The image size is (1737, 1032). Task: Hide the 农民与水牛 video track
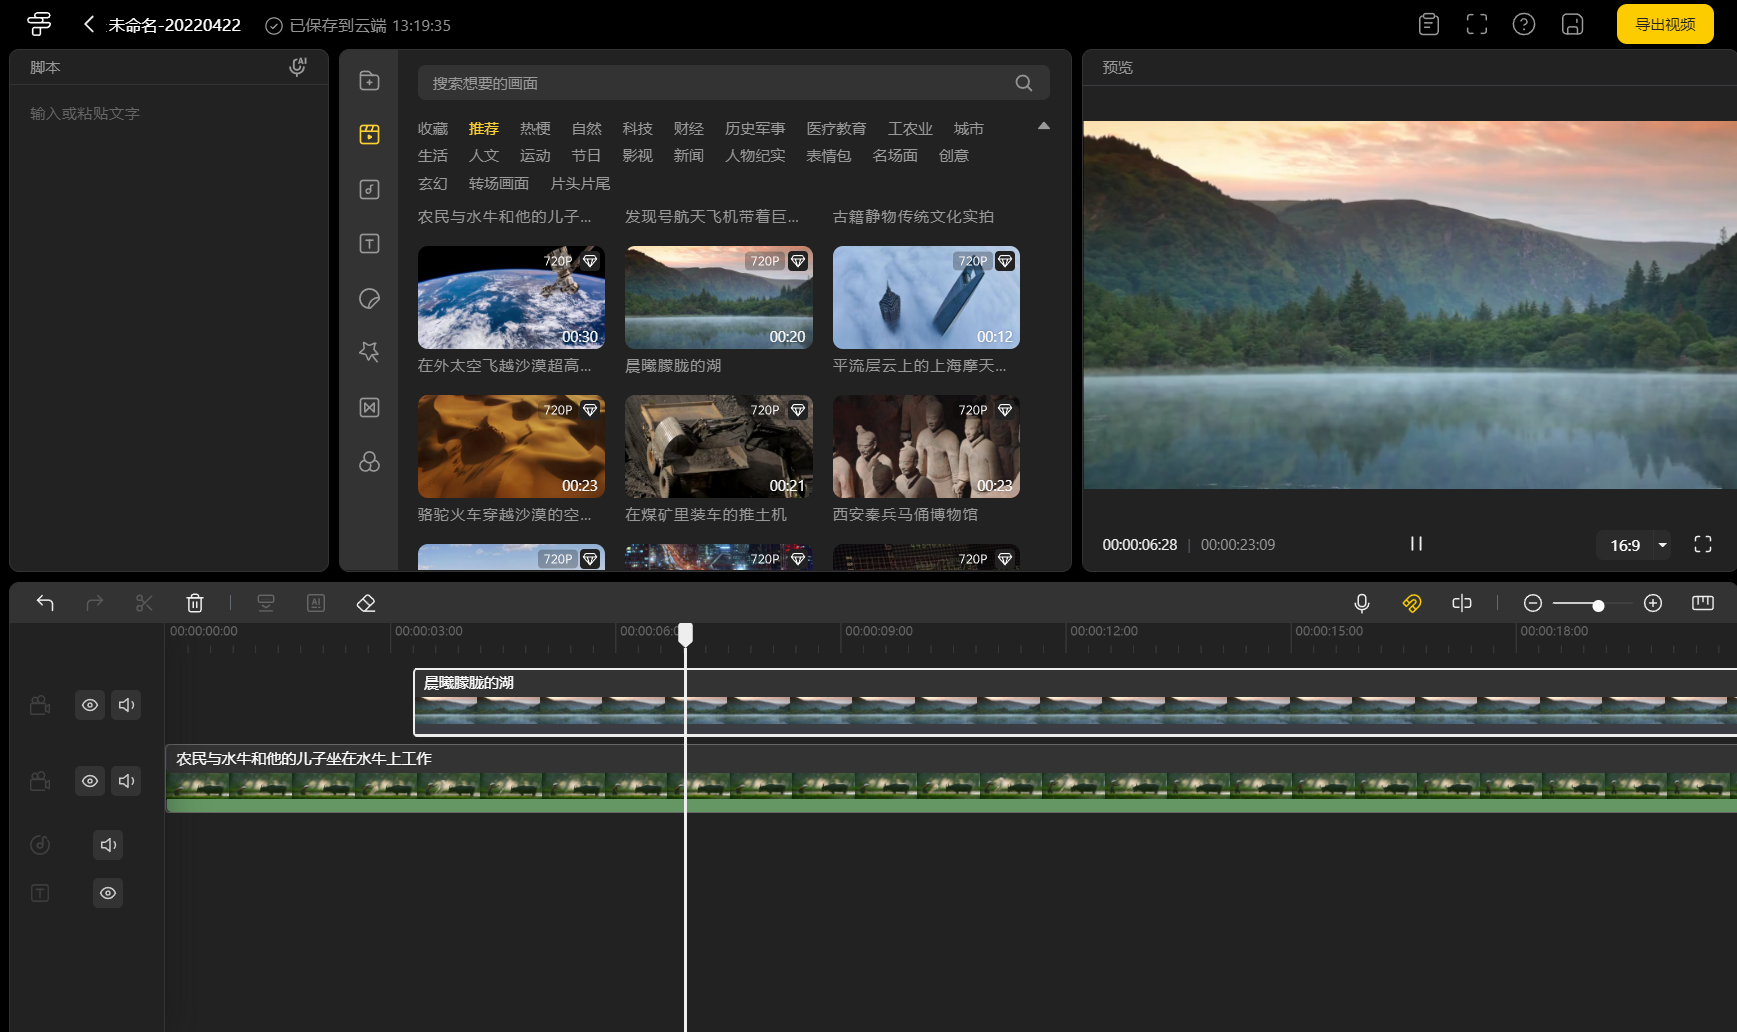(90, 781)
